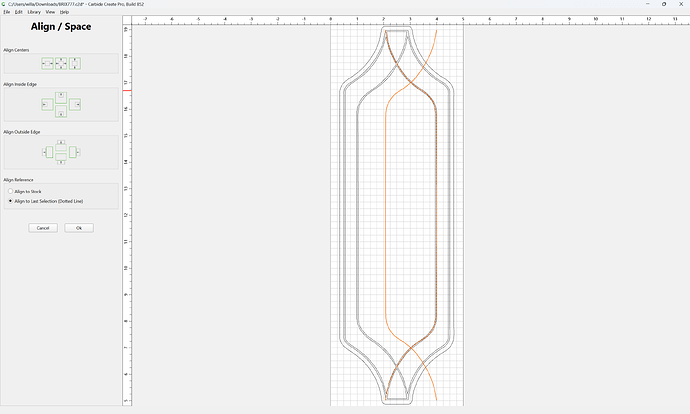The height and width of the screenshot is (414, 690).
Task: Click the middle Align Centers both-axes icon
Action: (61, 64)
